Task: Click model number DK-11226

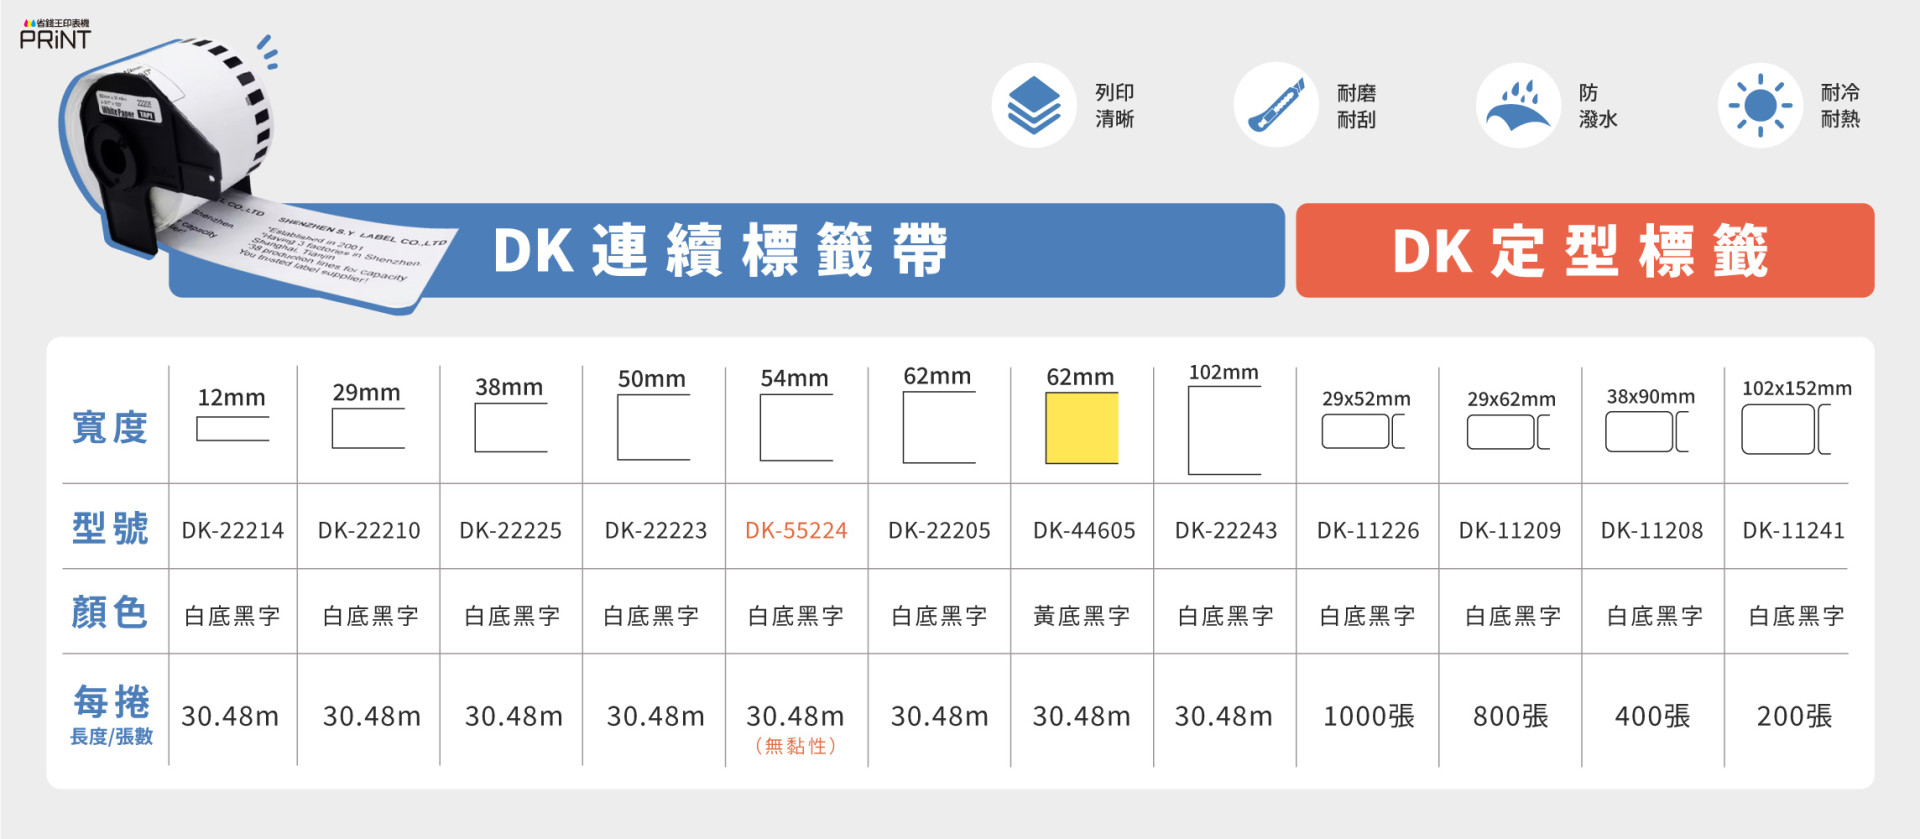Action: tap(1368, 530)
